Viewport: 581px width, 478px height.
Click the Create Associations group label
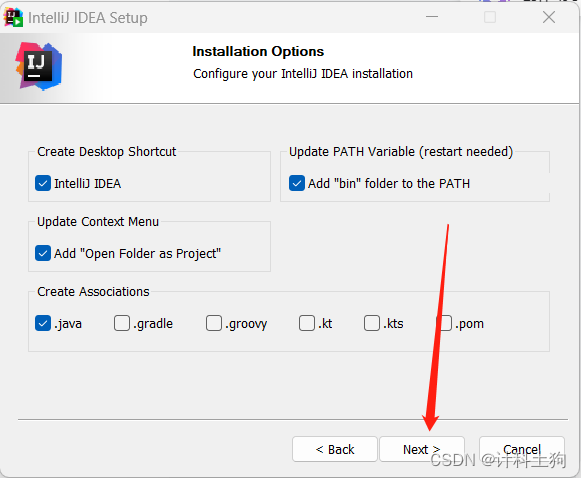(x=93, y=292)
